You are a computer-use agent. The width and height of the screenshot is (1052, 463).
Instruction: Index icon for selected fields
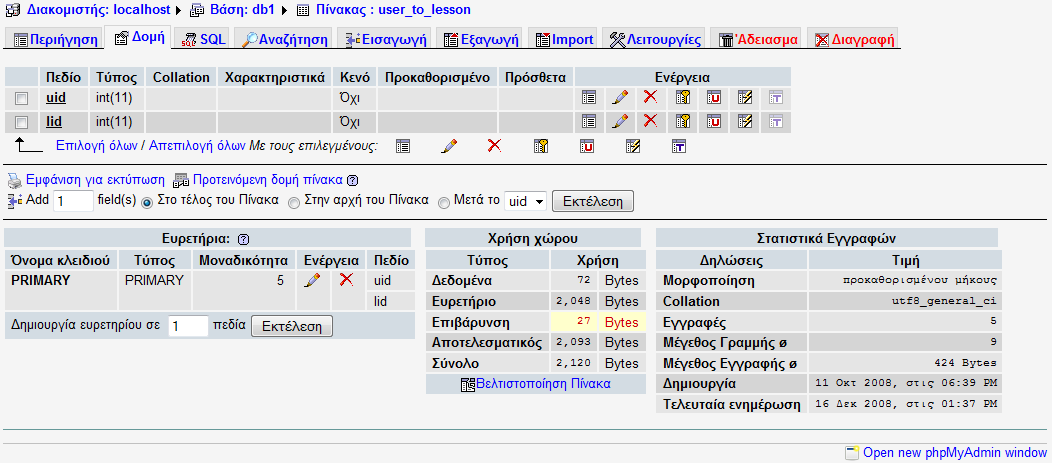click(633, 146)
